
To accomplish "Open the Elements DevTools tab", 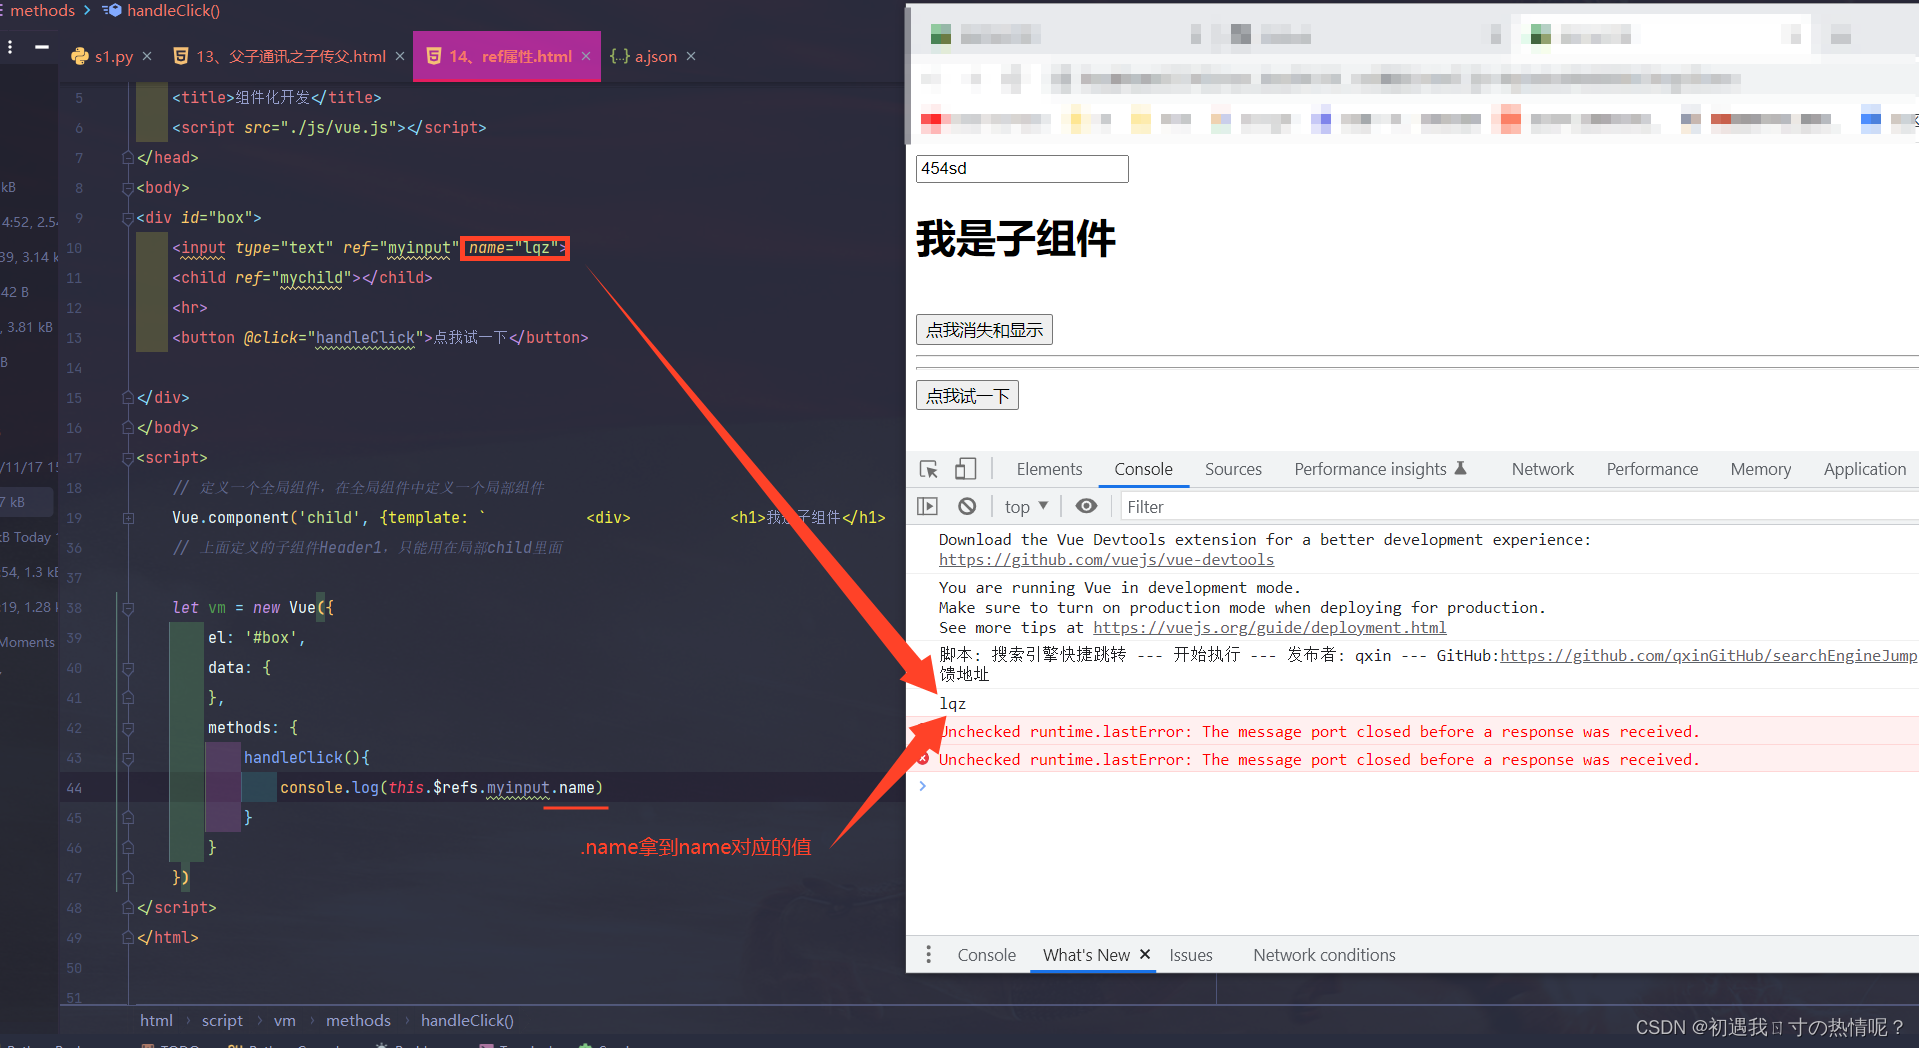I will pyautogui.click(x=1049, y=469).
